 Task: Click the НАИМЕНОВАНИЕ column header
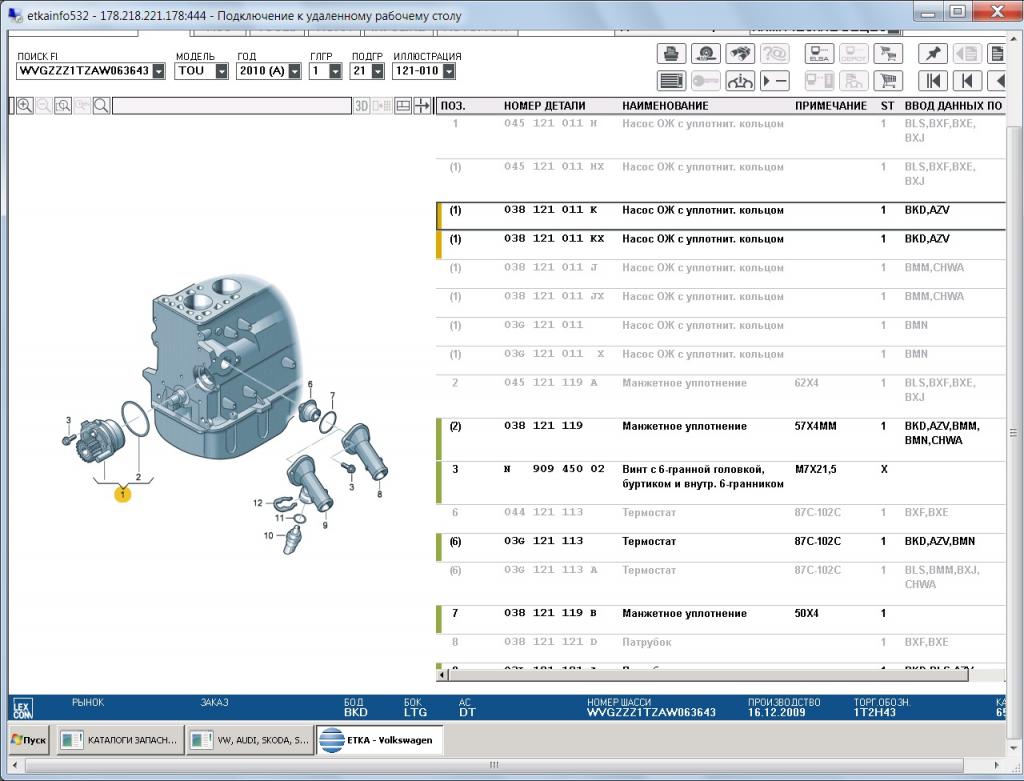pyautogui.click(x=665, y=106)
